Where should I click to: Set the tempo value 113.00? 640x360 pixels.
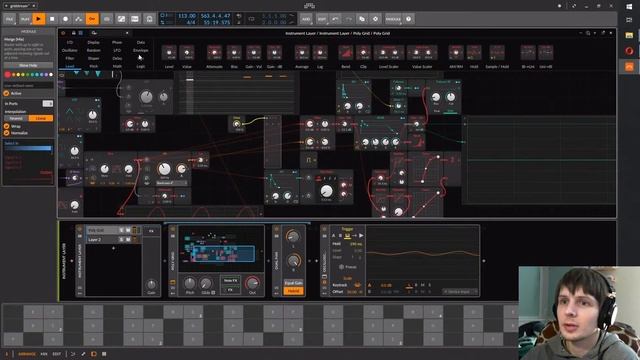click(x=187, y=16)
